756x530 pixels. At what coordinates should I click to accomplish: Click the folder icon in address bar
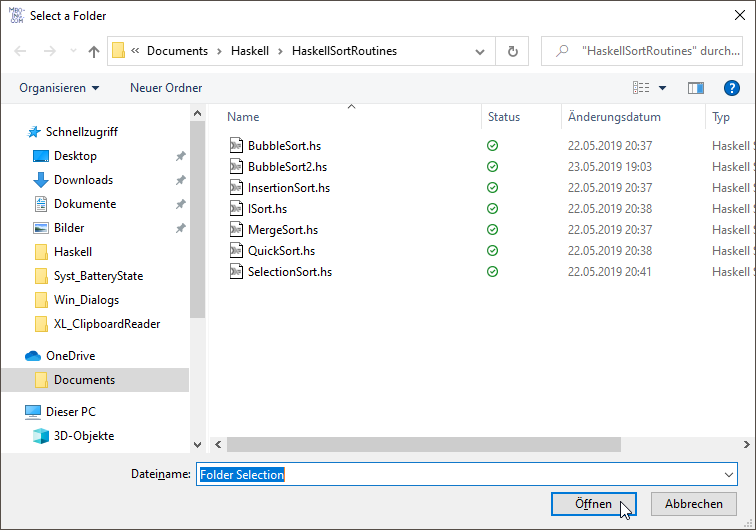tap(119, 51)
